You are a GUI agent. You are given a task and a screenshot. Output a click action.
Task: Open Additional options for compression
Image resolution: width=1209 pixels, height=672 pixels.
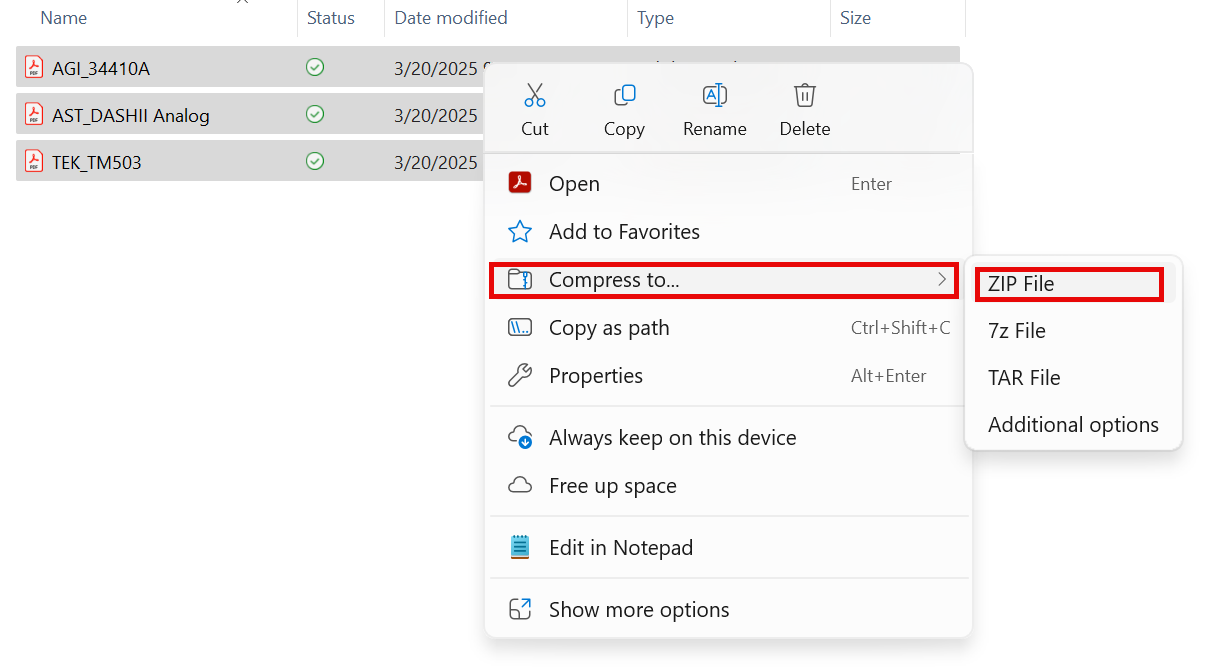pos(1073,425)
